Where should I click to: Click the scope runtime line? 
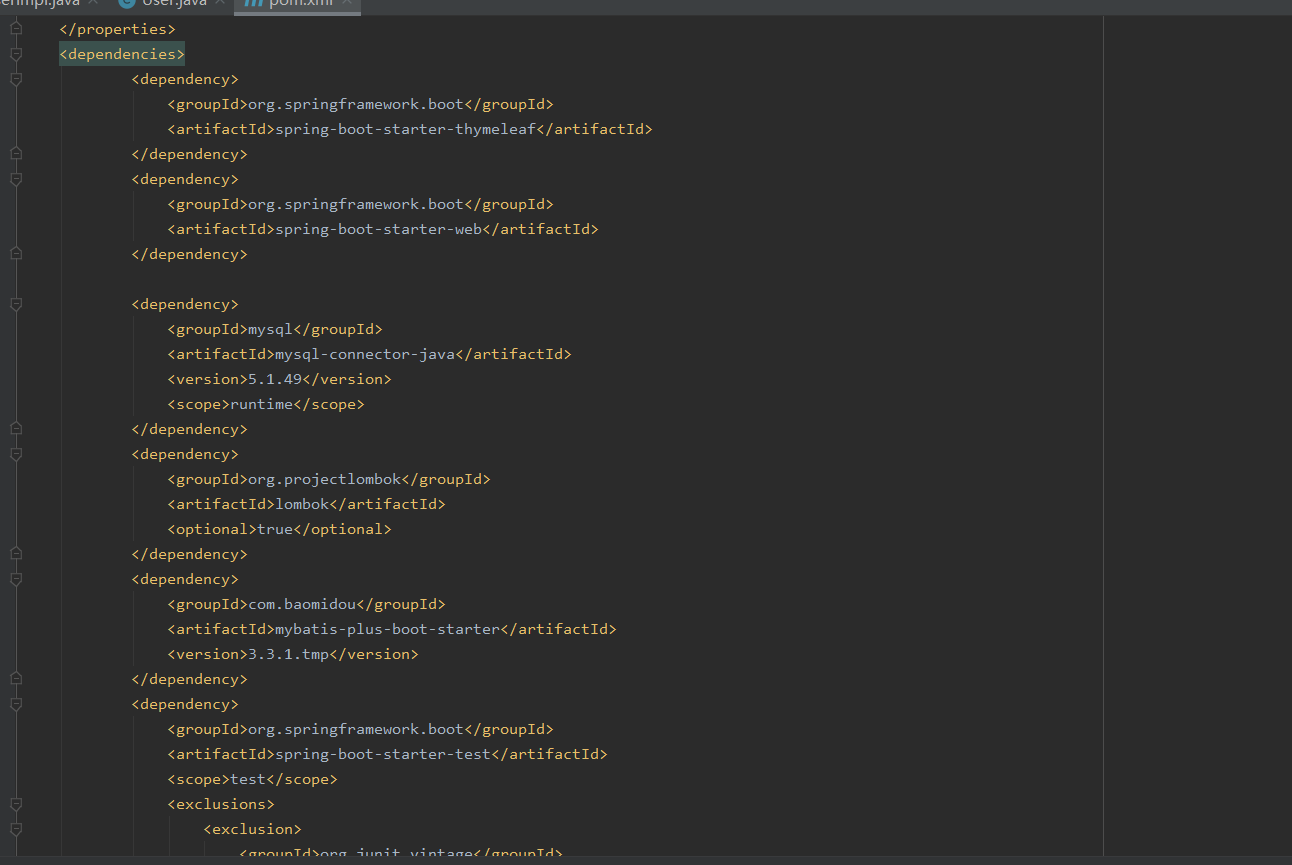tap(266, 404)
